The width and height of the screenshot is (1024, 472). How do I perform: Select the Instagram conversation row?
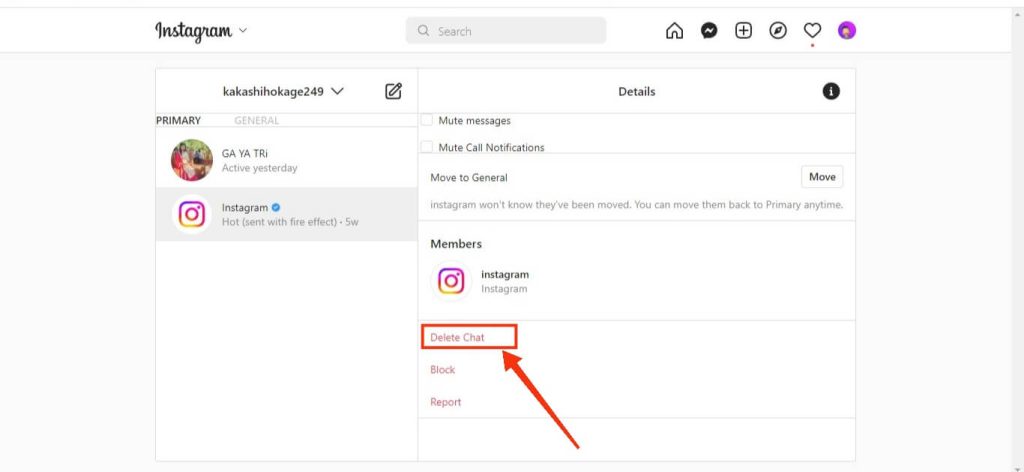click(287, 214)
